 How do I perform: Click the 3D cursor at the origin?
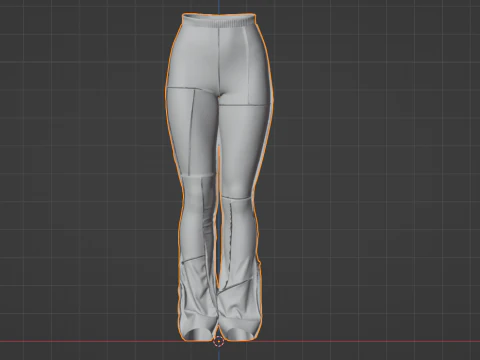click(218, 341)
